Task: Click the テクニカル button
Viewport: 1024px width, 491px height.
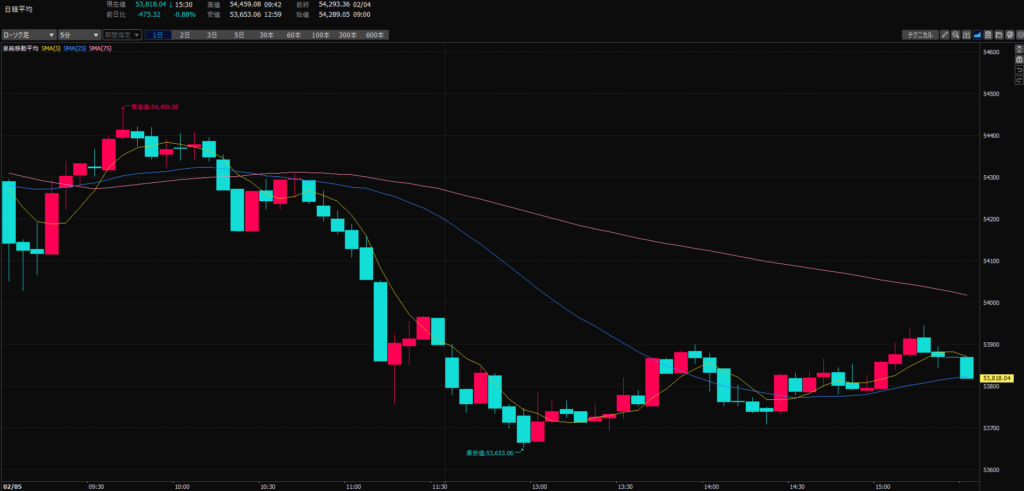Action: tap(918, 34)
